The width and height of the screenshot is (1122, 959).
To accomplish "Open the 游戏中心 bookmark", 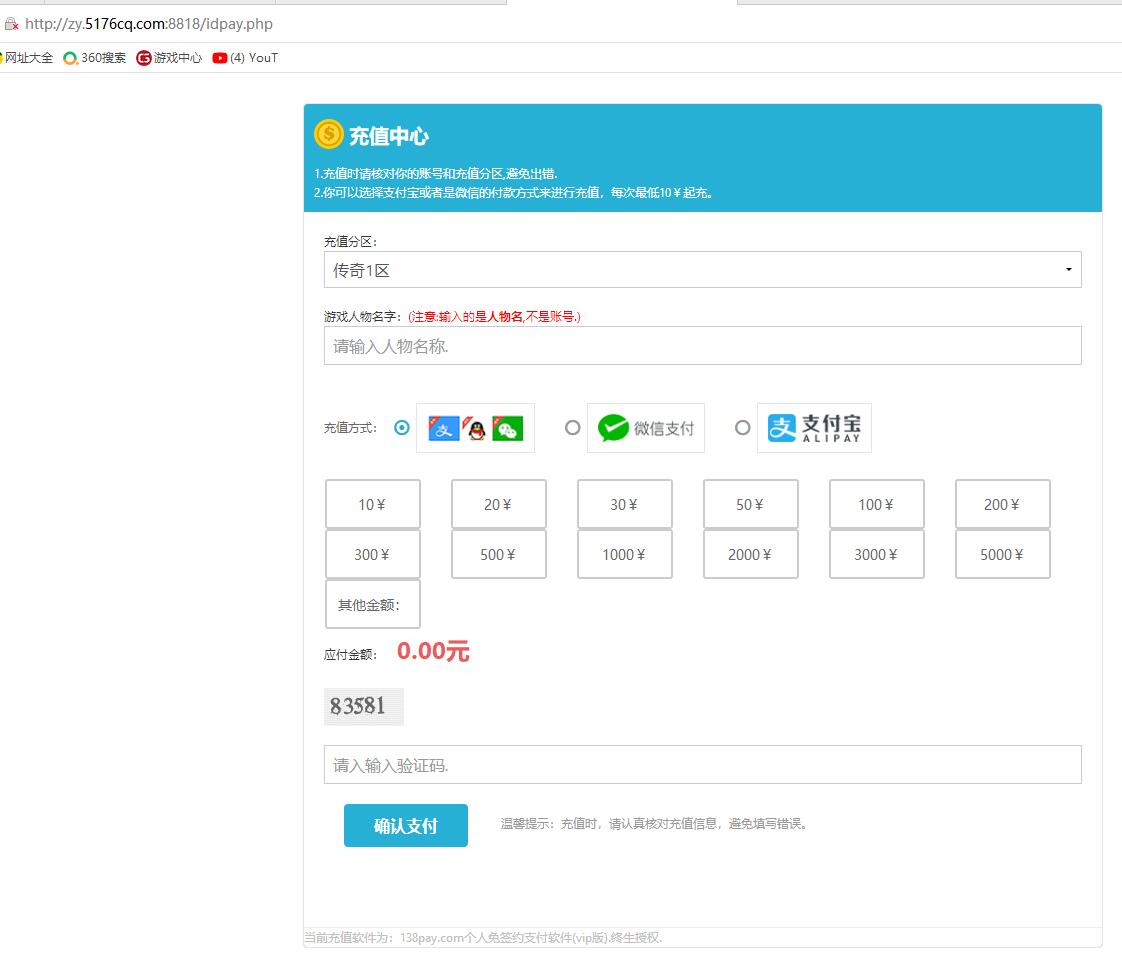I will [x=169, y=58].
